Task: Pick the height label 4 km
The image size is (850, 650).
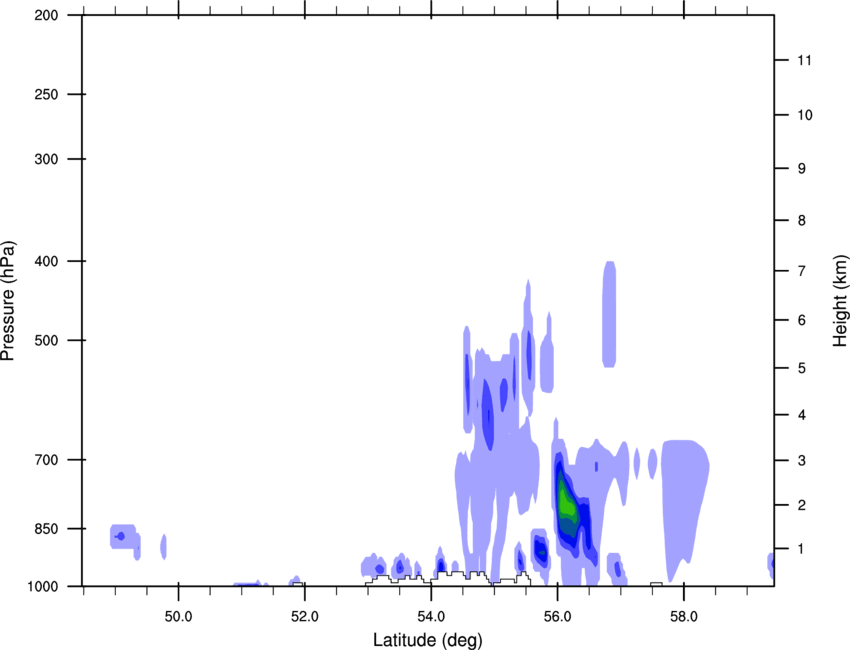Action: point(802,415)
